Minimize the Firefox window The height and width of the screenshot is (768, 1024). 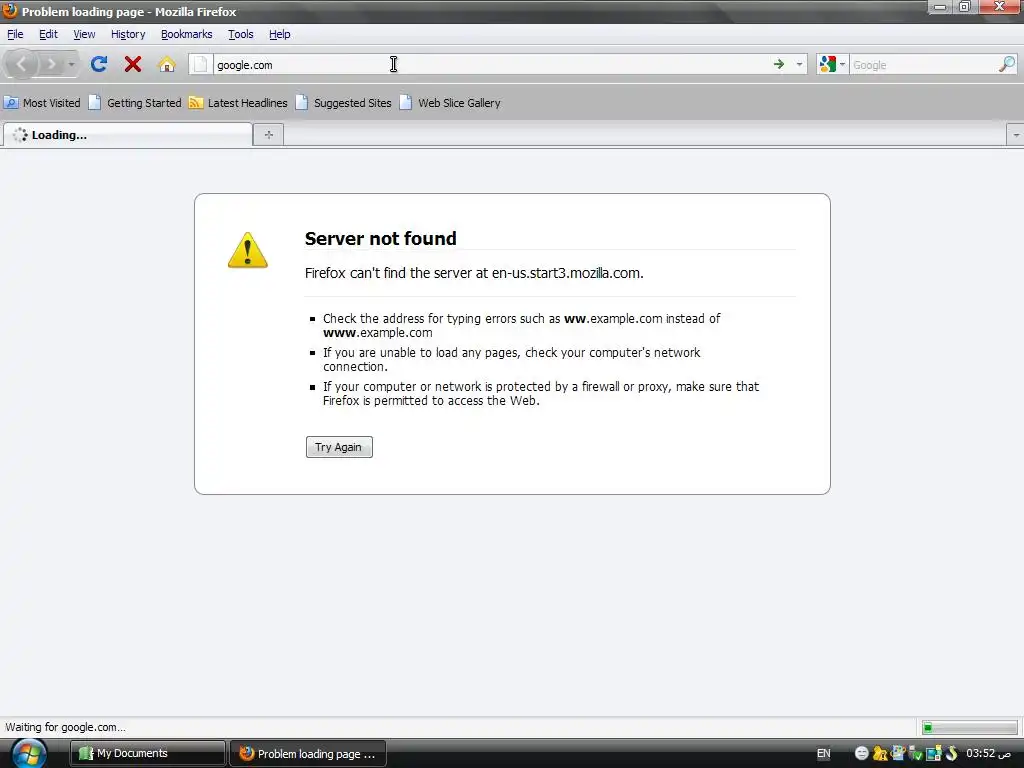pos(940,7)
